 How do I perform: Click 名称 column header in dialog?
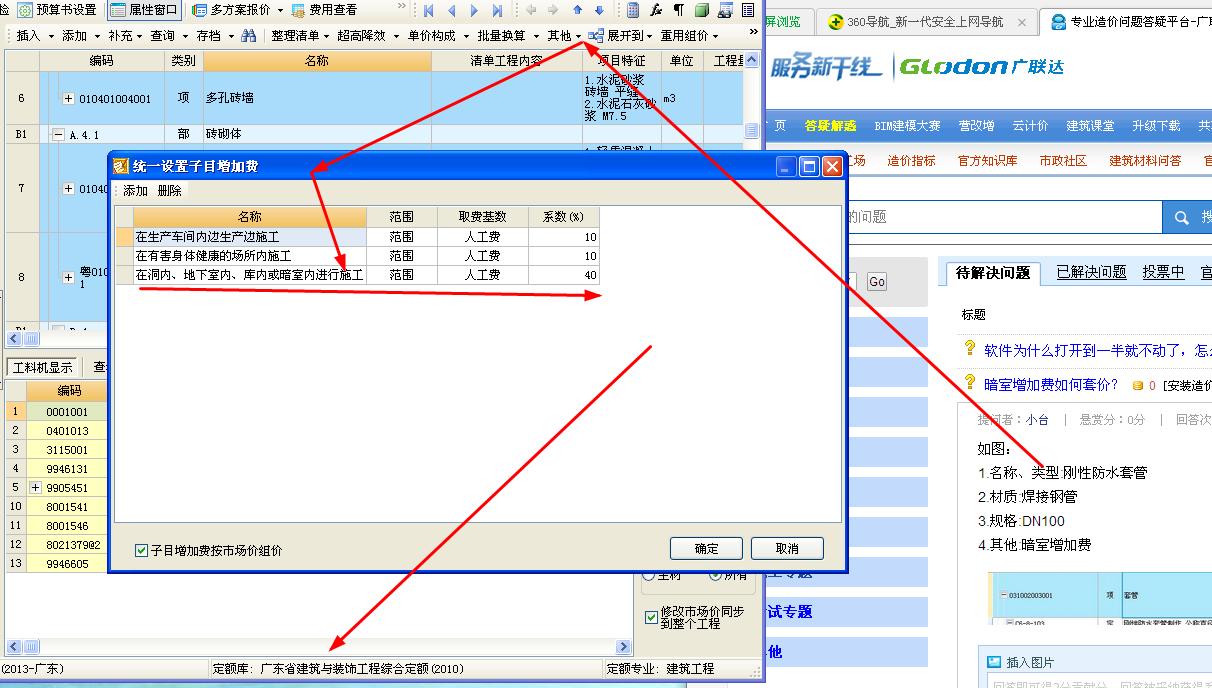pyautogui.click(x=250, y=217)
